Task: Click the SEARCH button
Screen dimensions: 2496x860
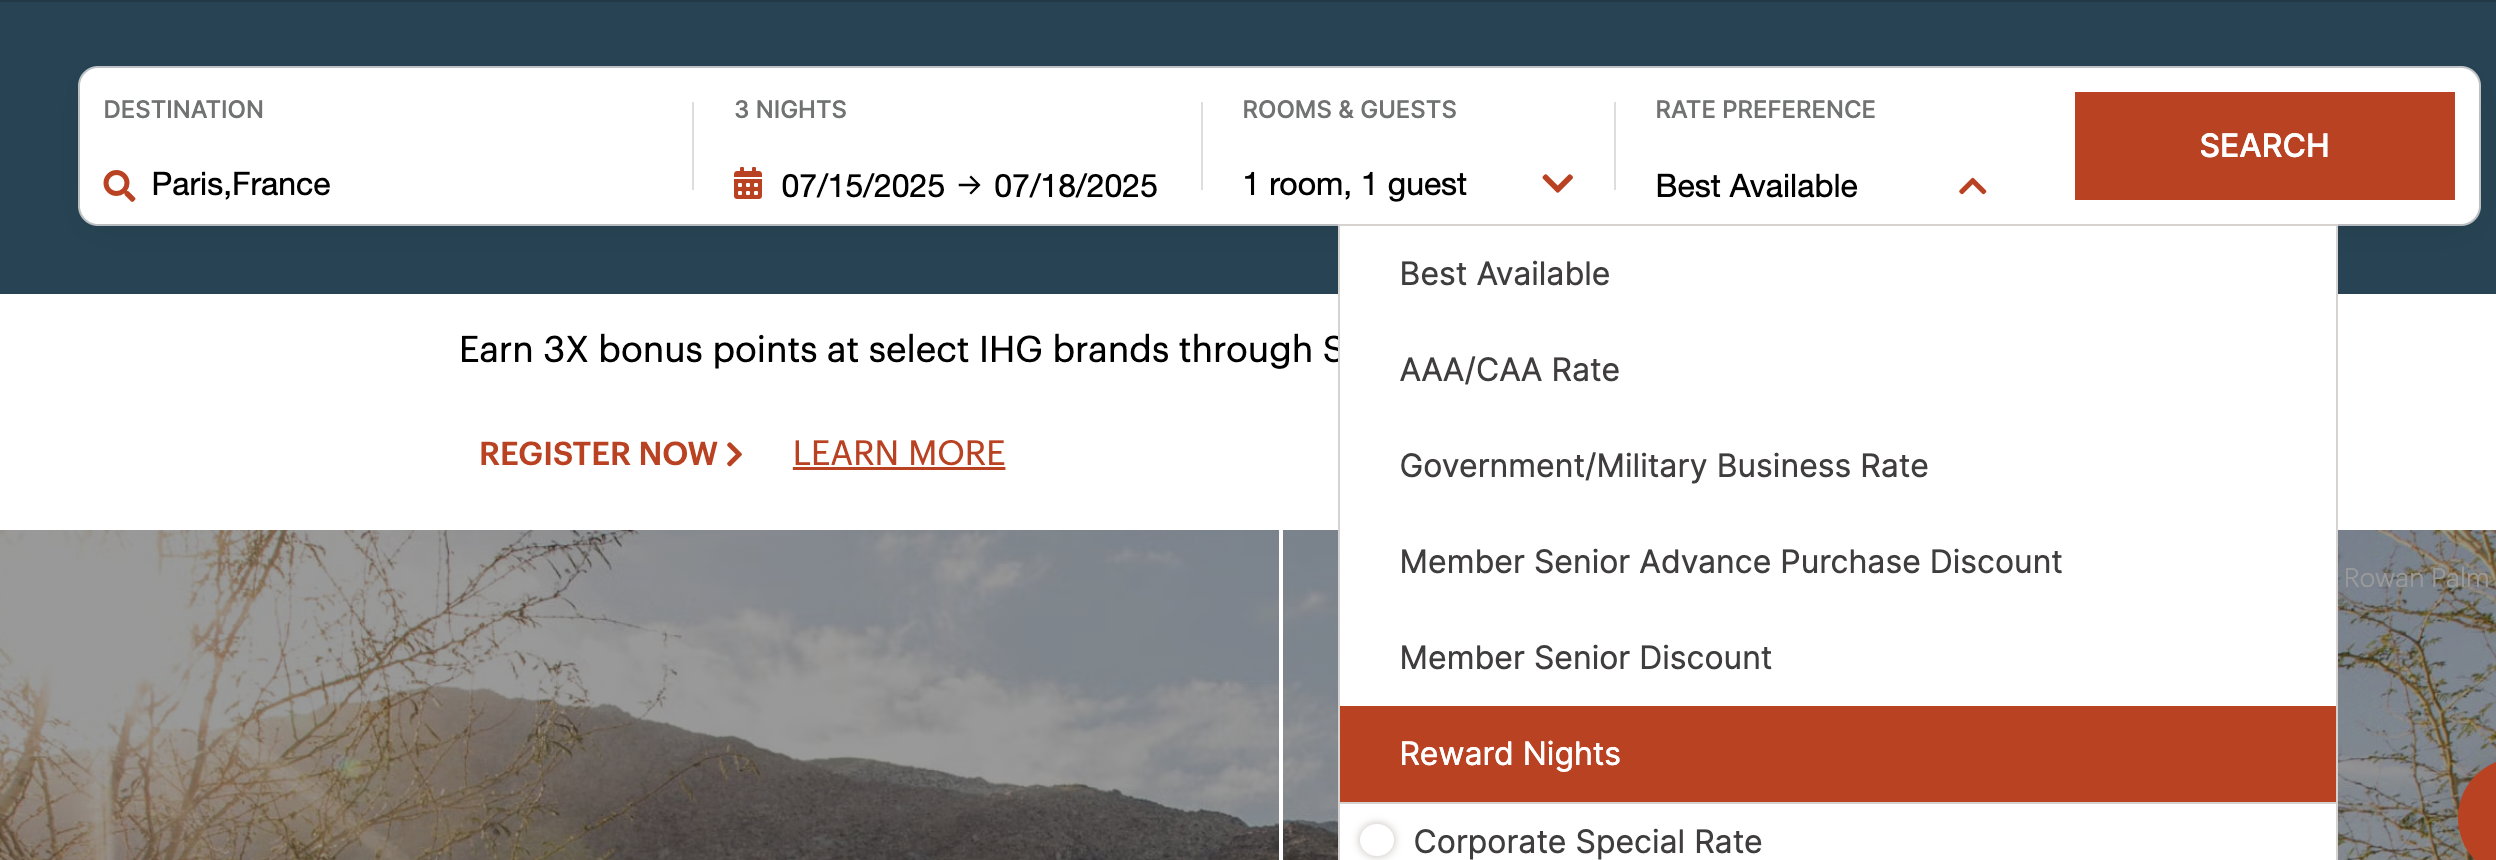Action: click(x=2264, y=146)
